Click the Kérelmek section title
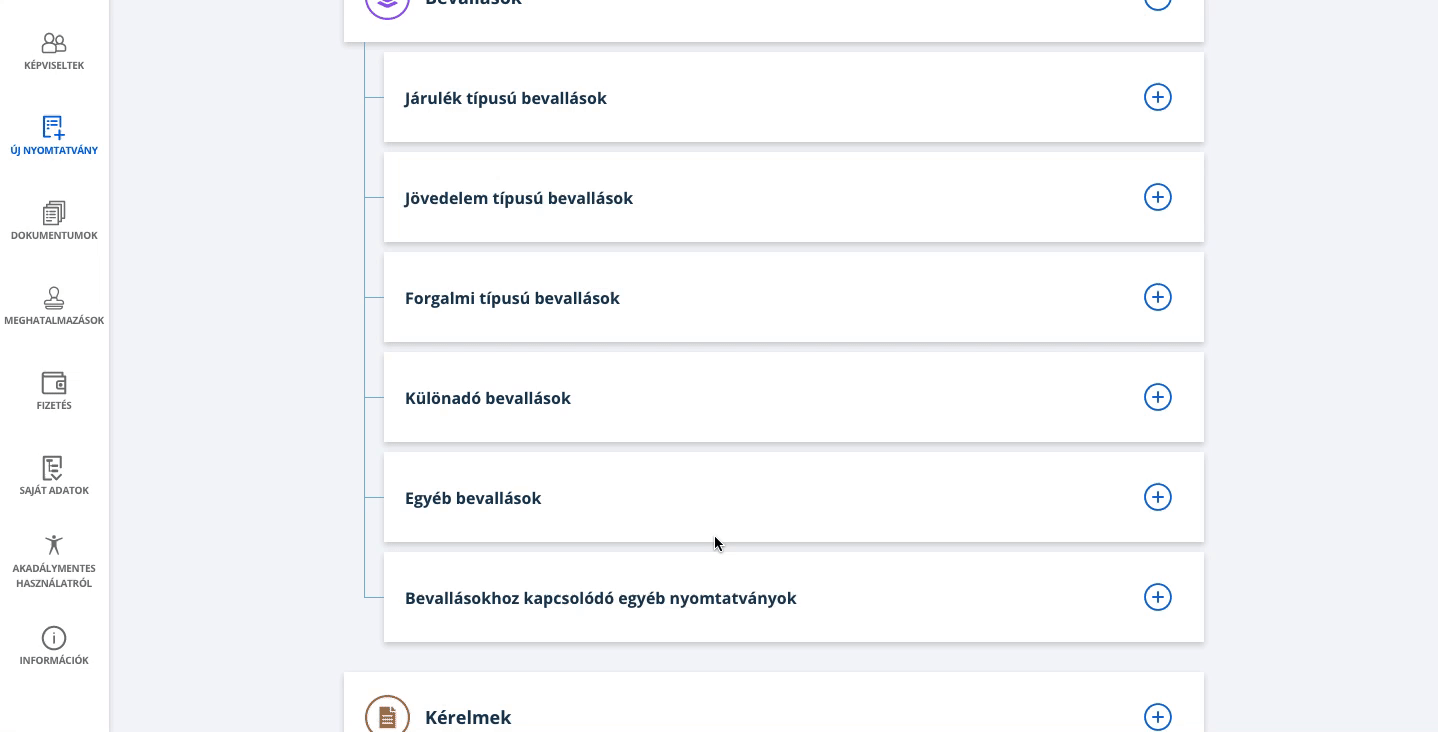Viewport: 1438px width, 732px height. 468,717
